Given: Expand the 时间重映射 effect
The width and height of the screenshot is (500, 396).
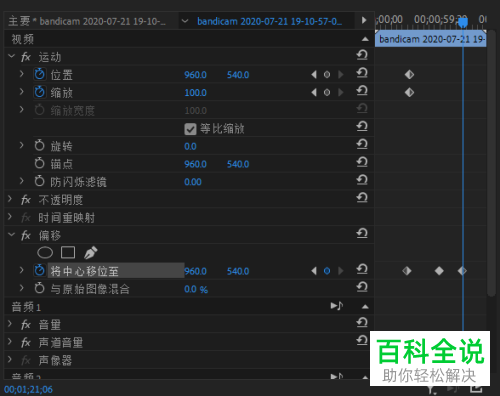Looking at the screenshot, I should pos(10,217).
